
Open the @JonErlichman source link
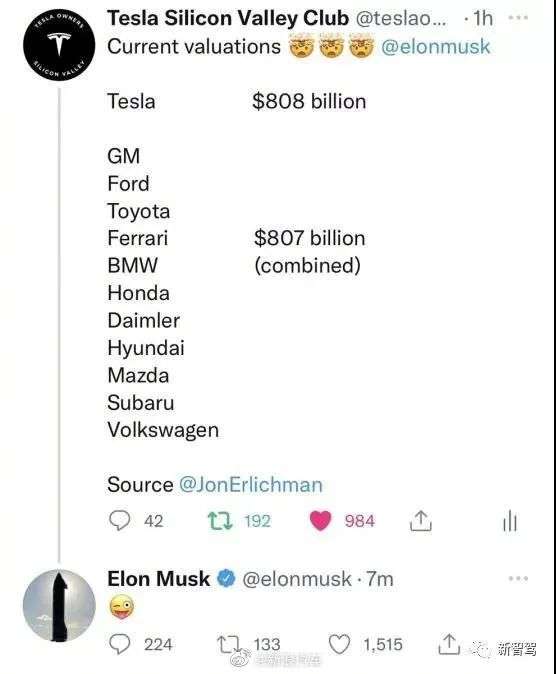point(251,485)
